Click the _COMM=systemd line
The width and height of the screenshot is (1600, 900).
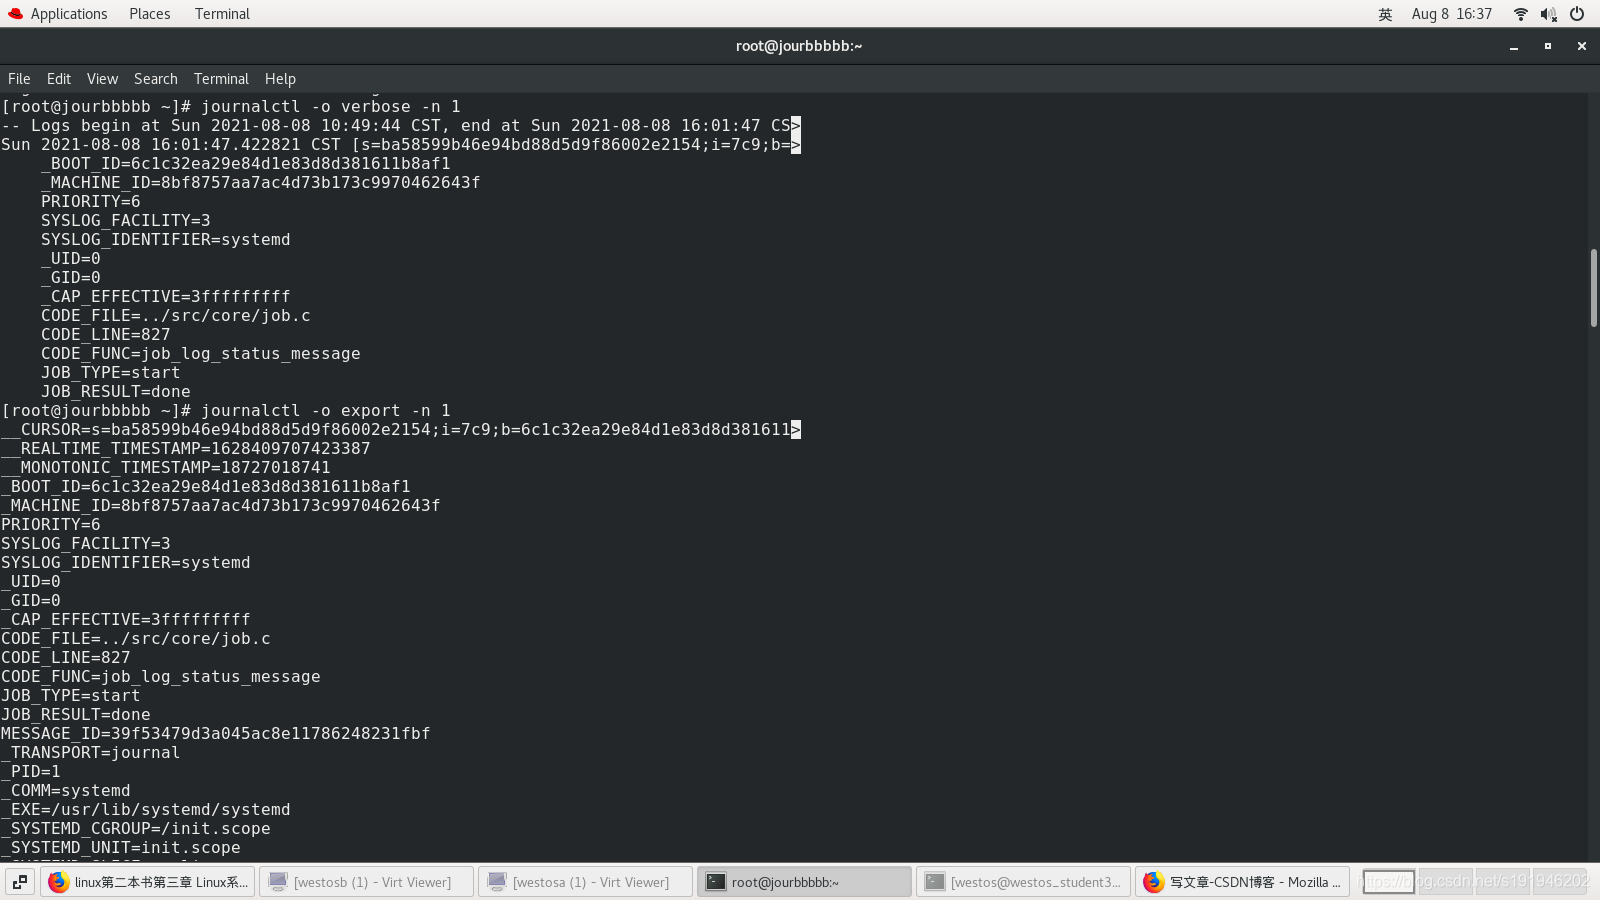66,791
